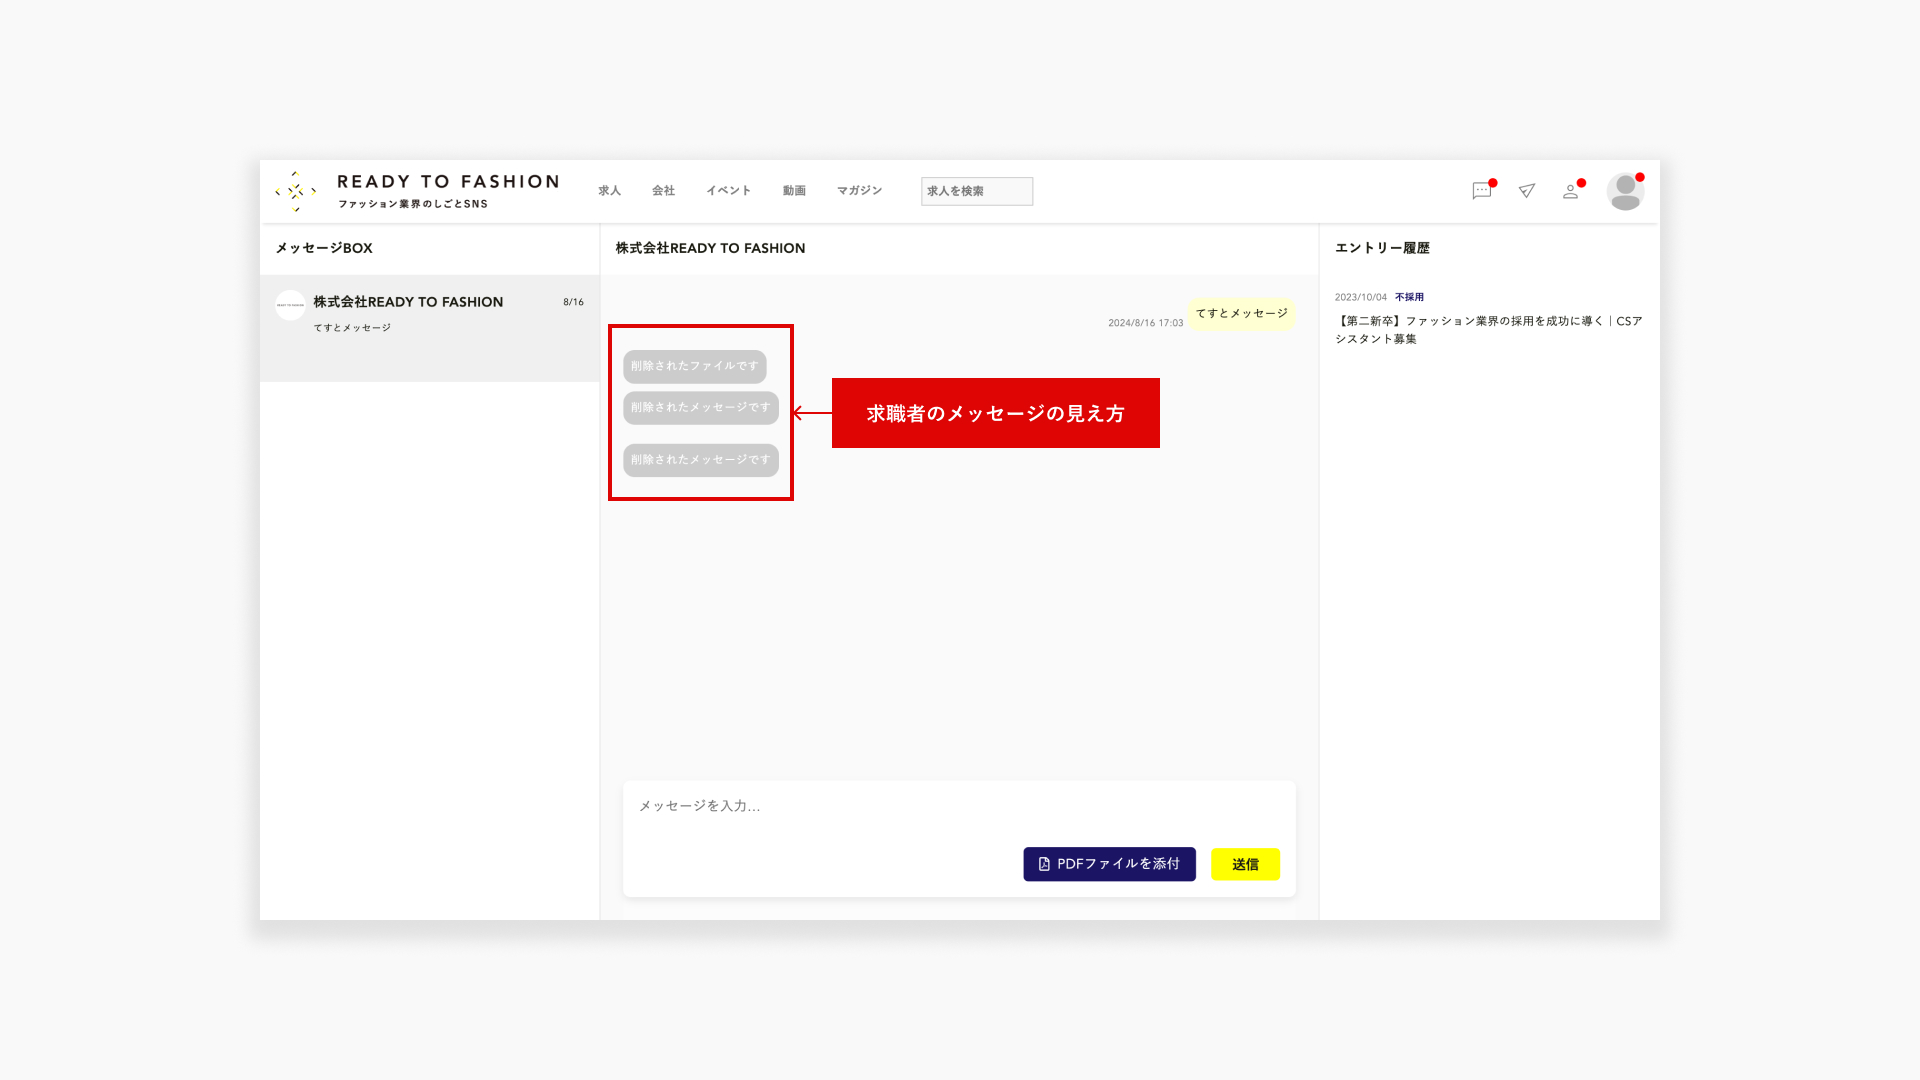Image resolution: width=1920 pixels, height=1080 pixels.
Task: Click the PDF file icon on the attach button
Action: click(1044, 864)
